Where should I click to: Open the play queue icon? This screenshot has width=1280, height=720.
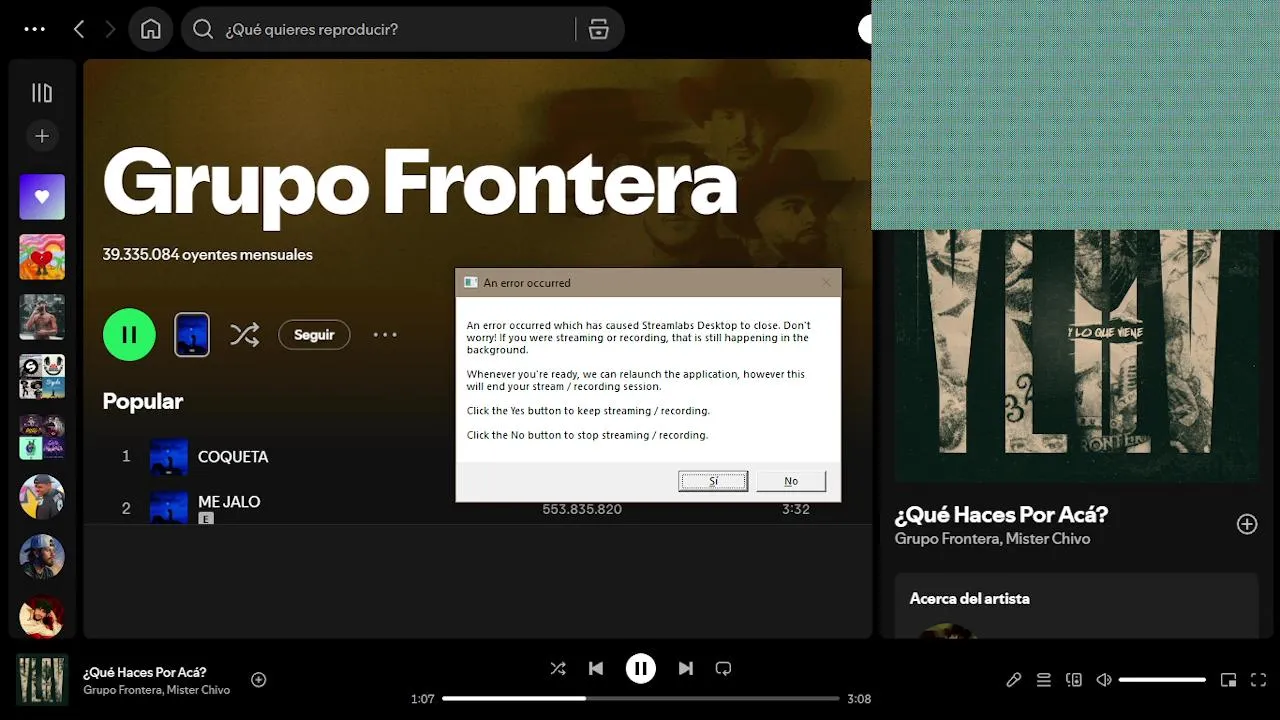click(1044, 680)
